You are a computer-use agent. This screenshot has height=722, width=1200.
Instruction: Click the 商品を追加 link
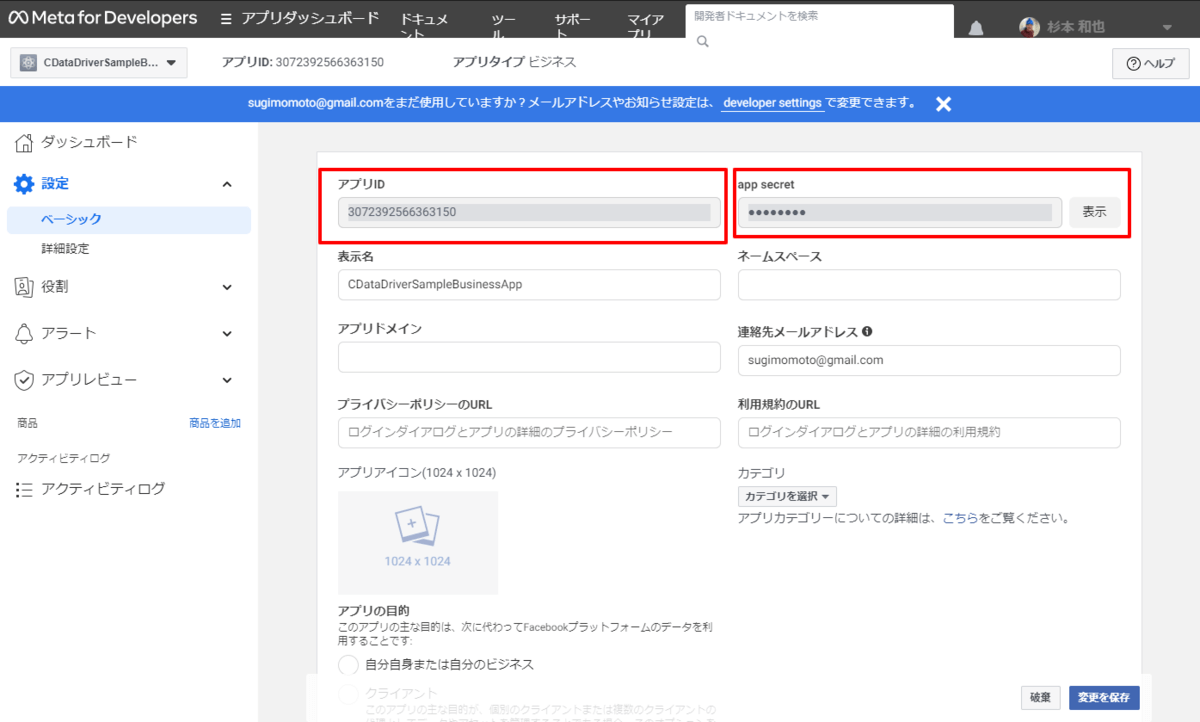point(215,423)
